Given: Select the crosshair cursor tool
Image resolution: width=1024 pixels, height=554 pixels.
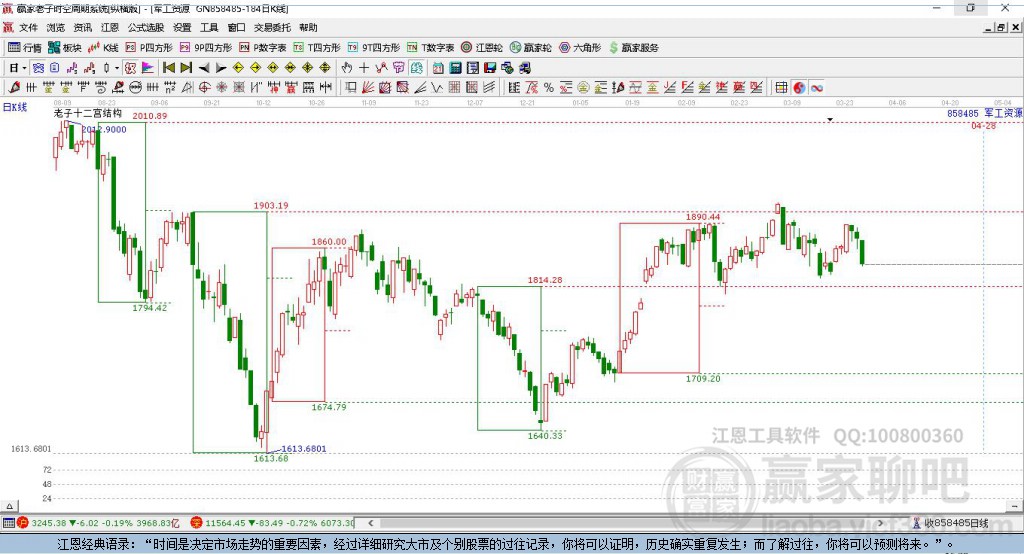Looking at the screenshot, I should tap(364, 67).
